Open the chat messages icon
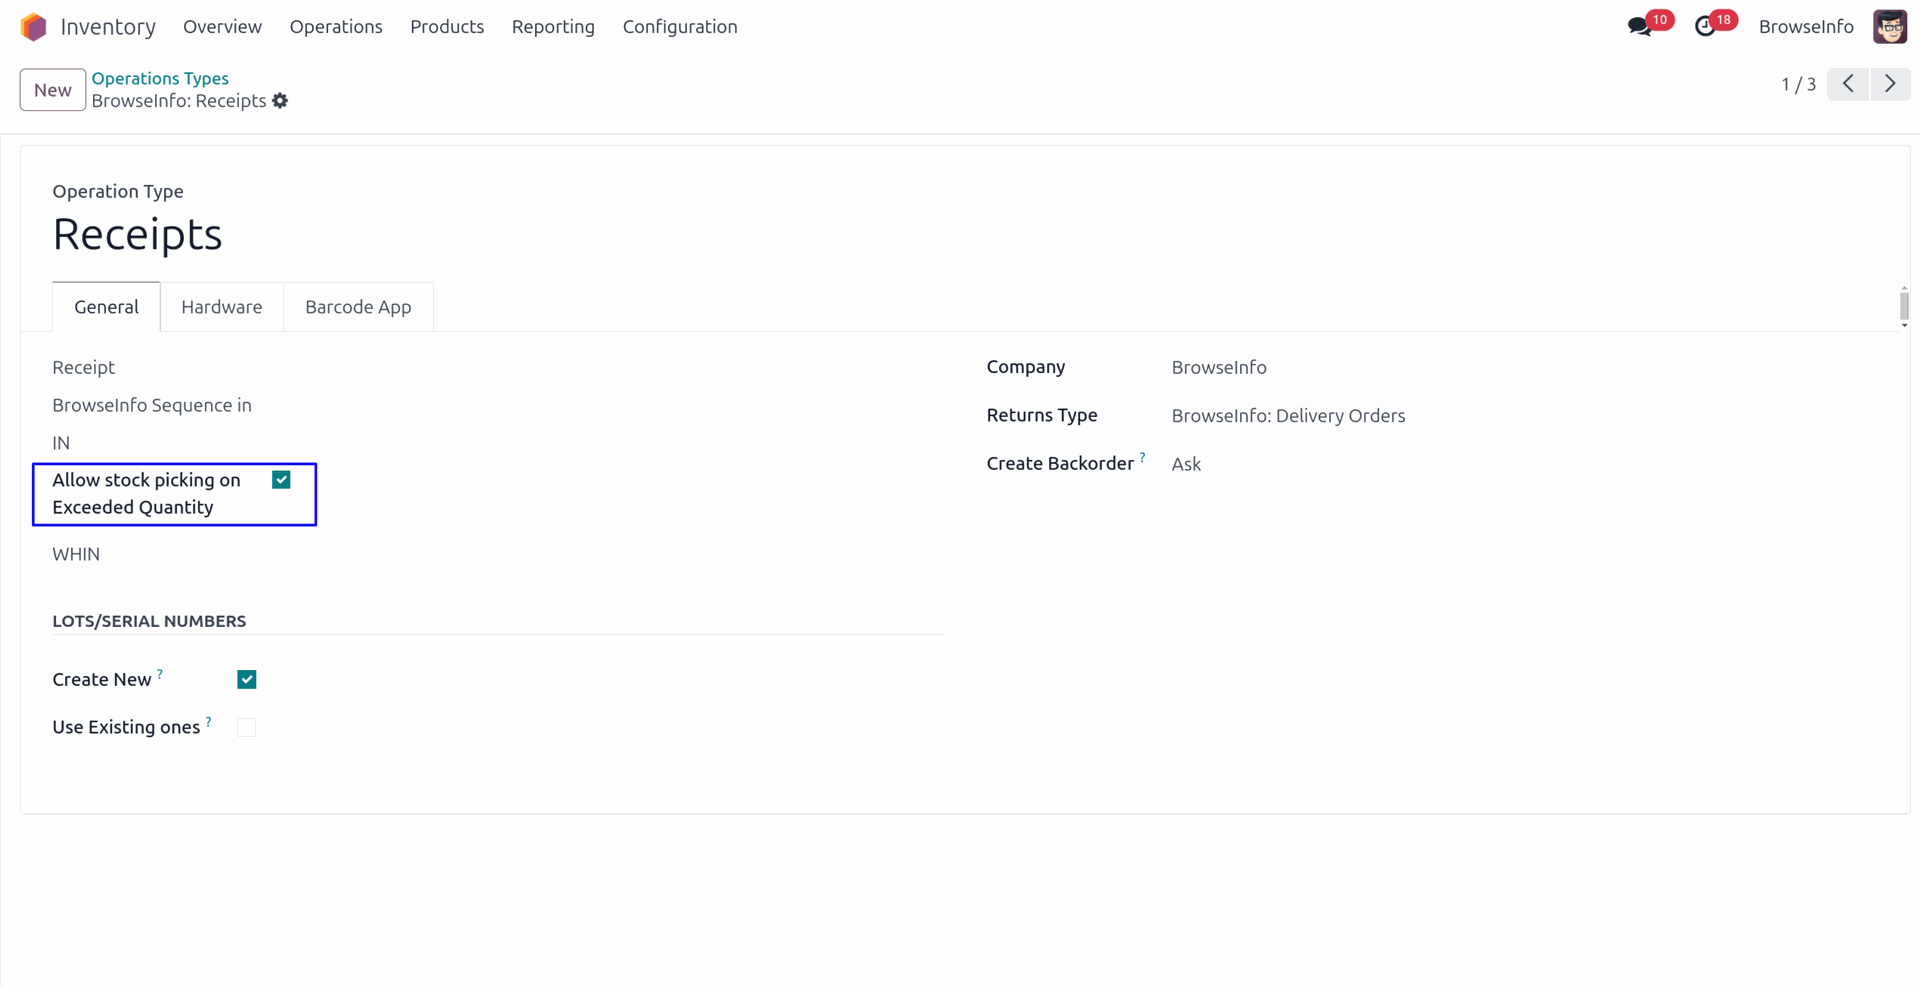1920x986 pixels. [x=1639, y=27]
